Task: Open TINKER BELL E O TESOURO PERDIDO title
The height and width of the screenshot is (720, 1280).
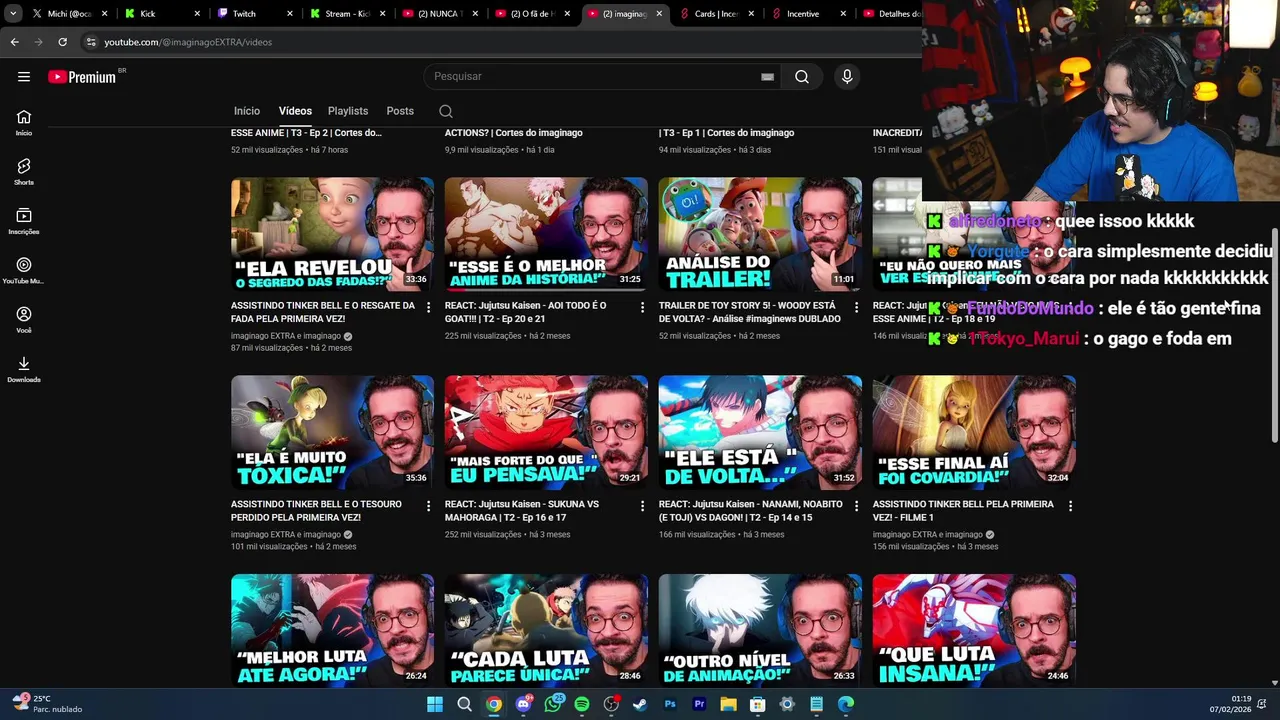Action: (x=316, y=511)
